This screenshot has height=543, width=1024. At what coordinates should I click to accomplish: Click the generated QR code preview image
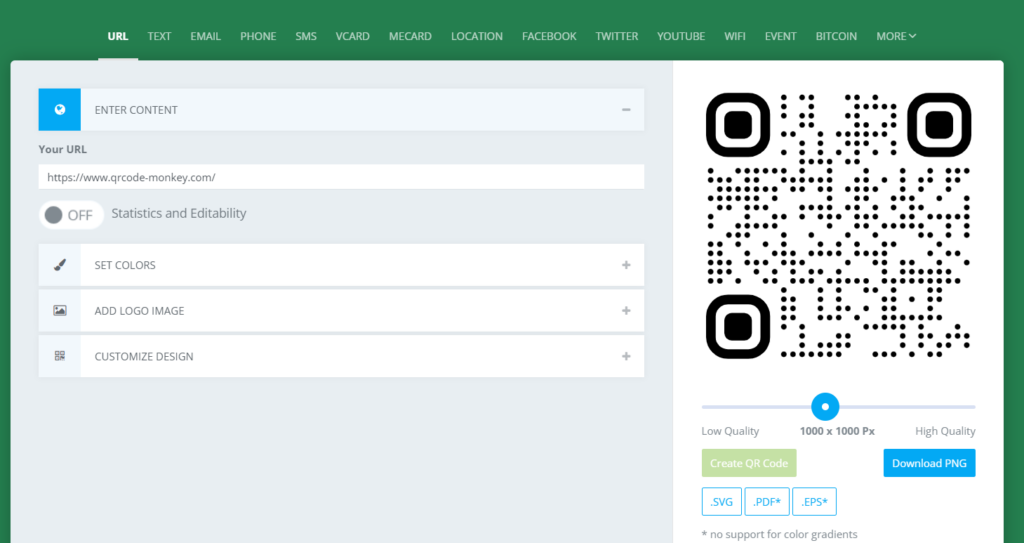839,225
